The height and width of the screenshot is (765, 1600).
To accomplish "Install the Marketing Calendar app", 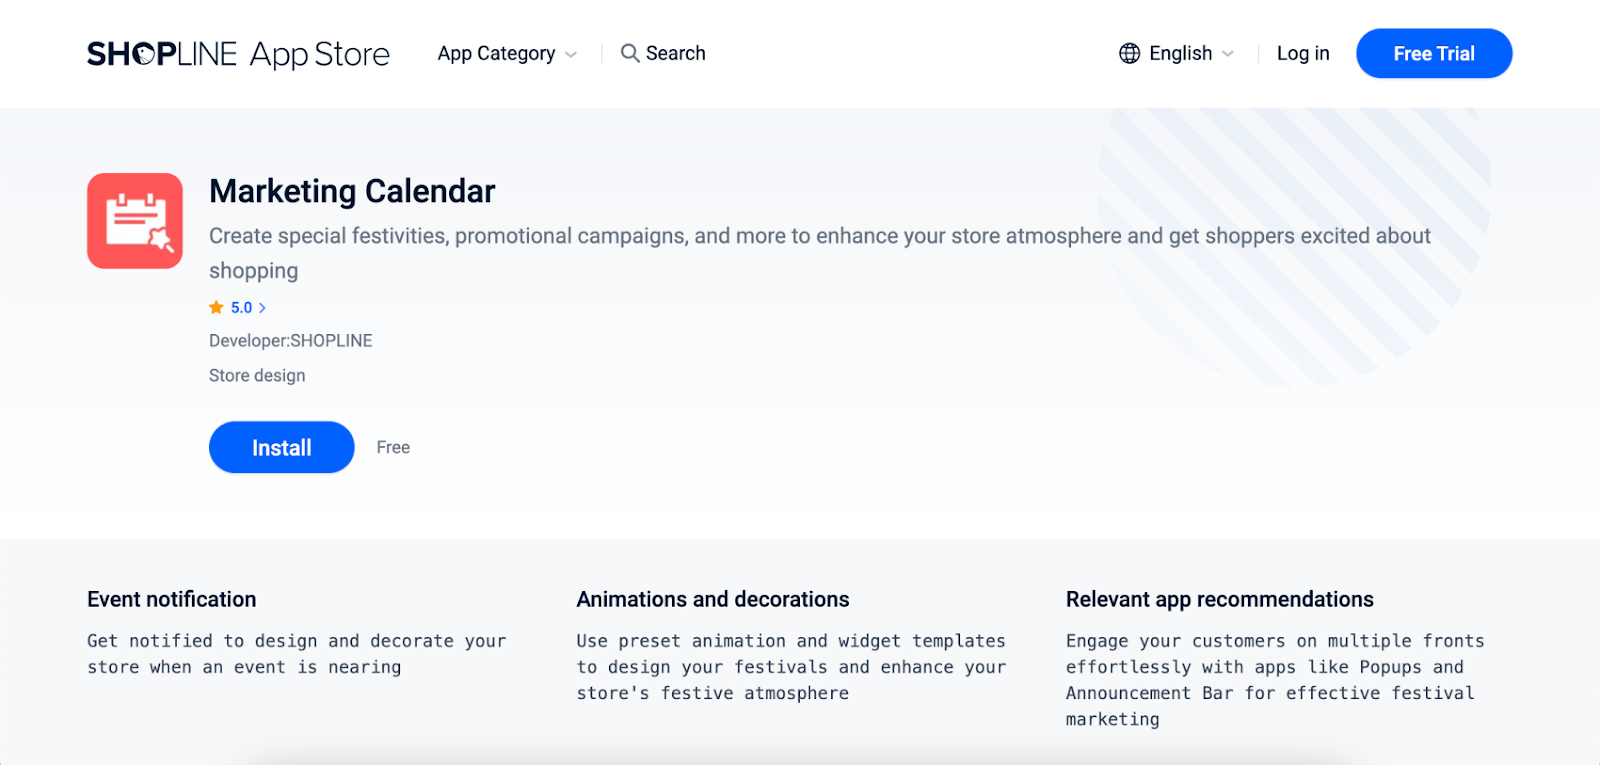I will [x=281, y=447].
